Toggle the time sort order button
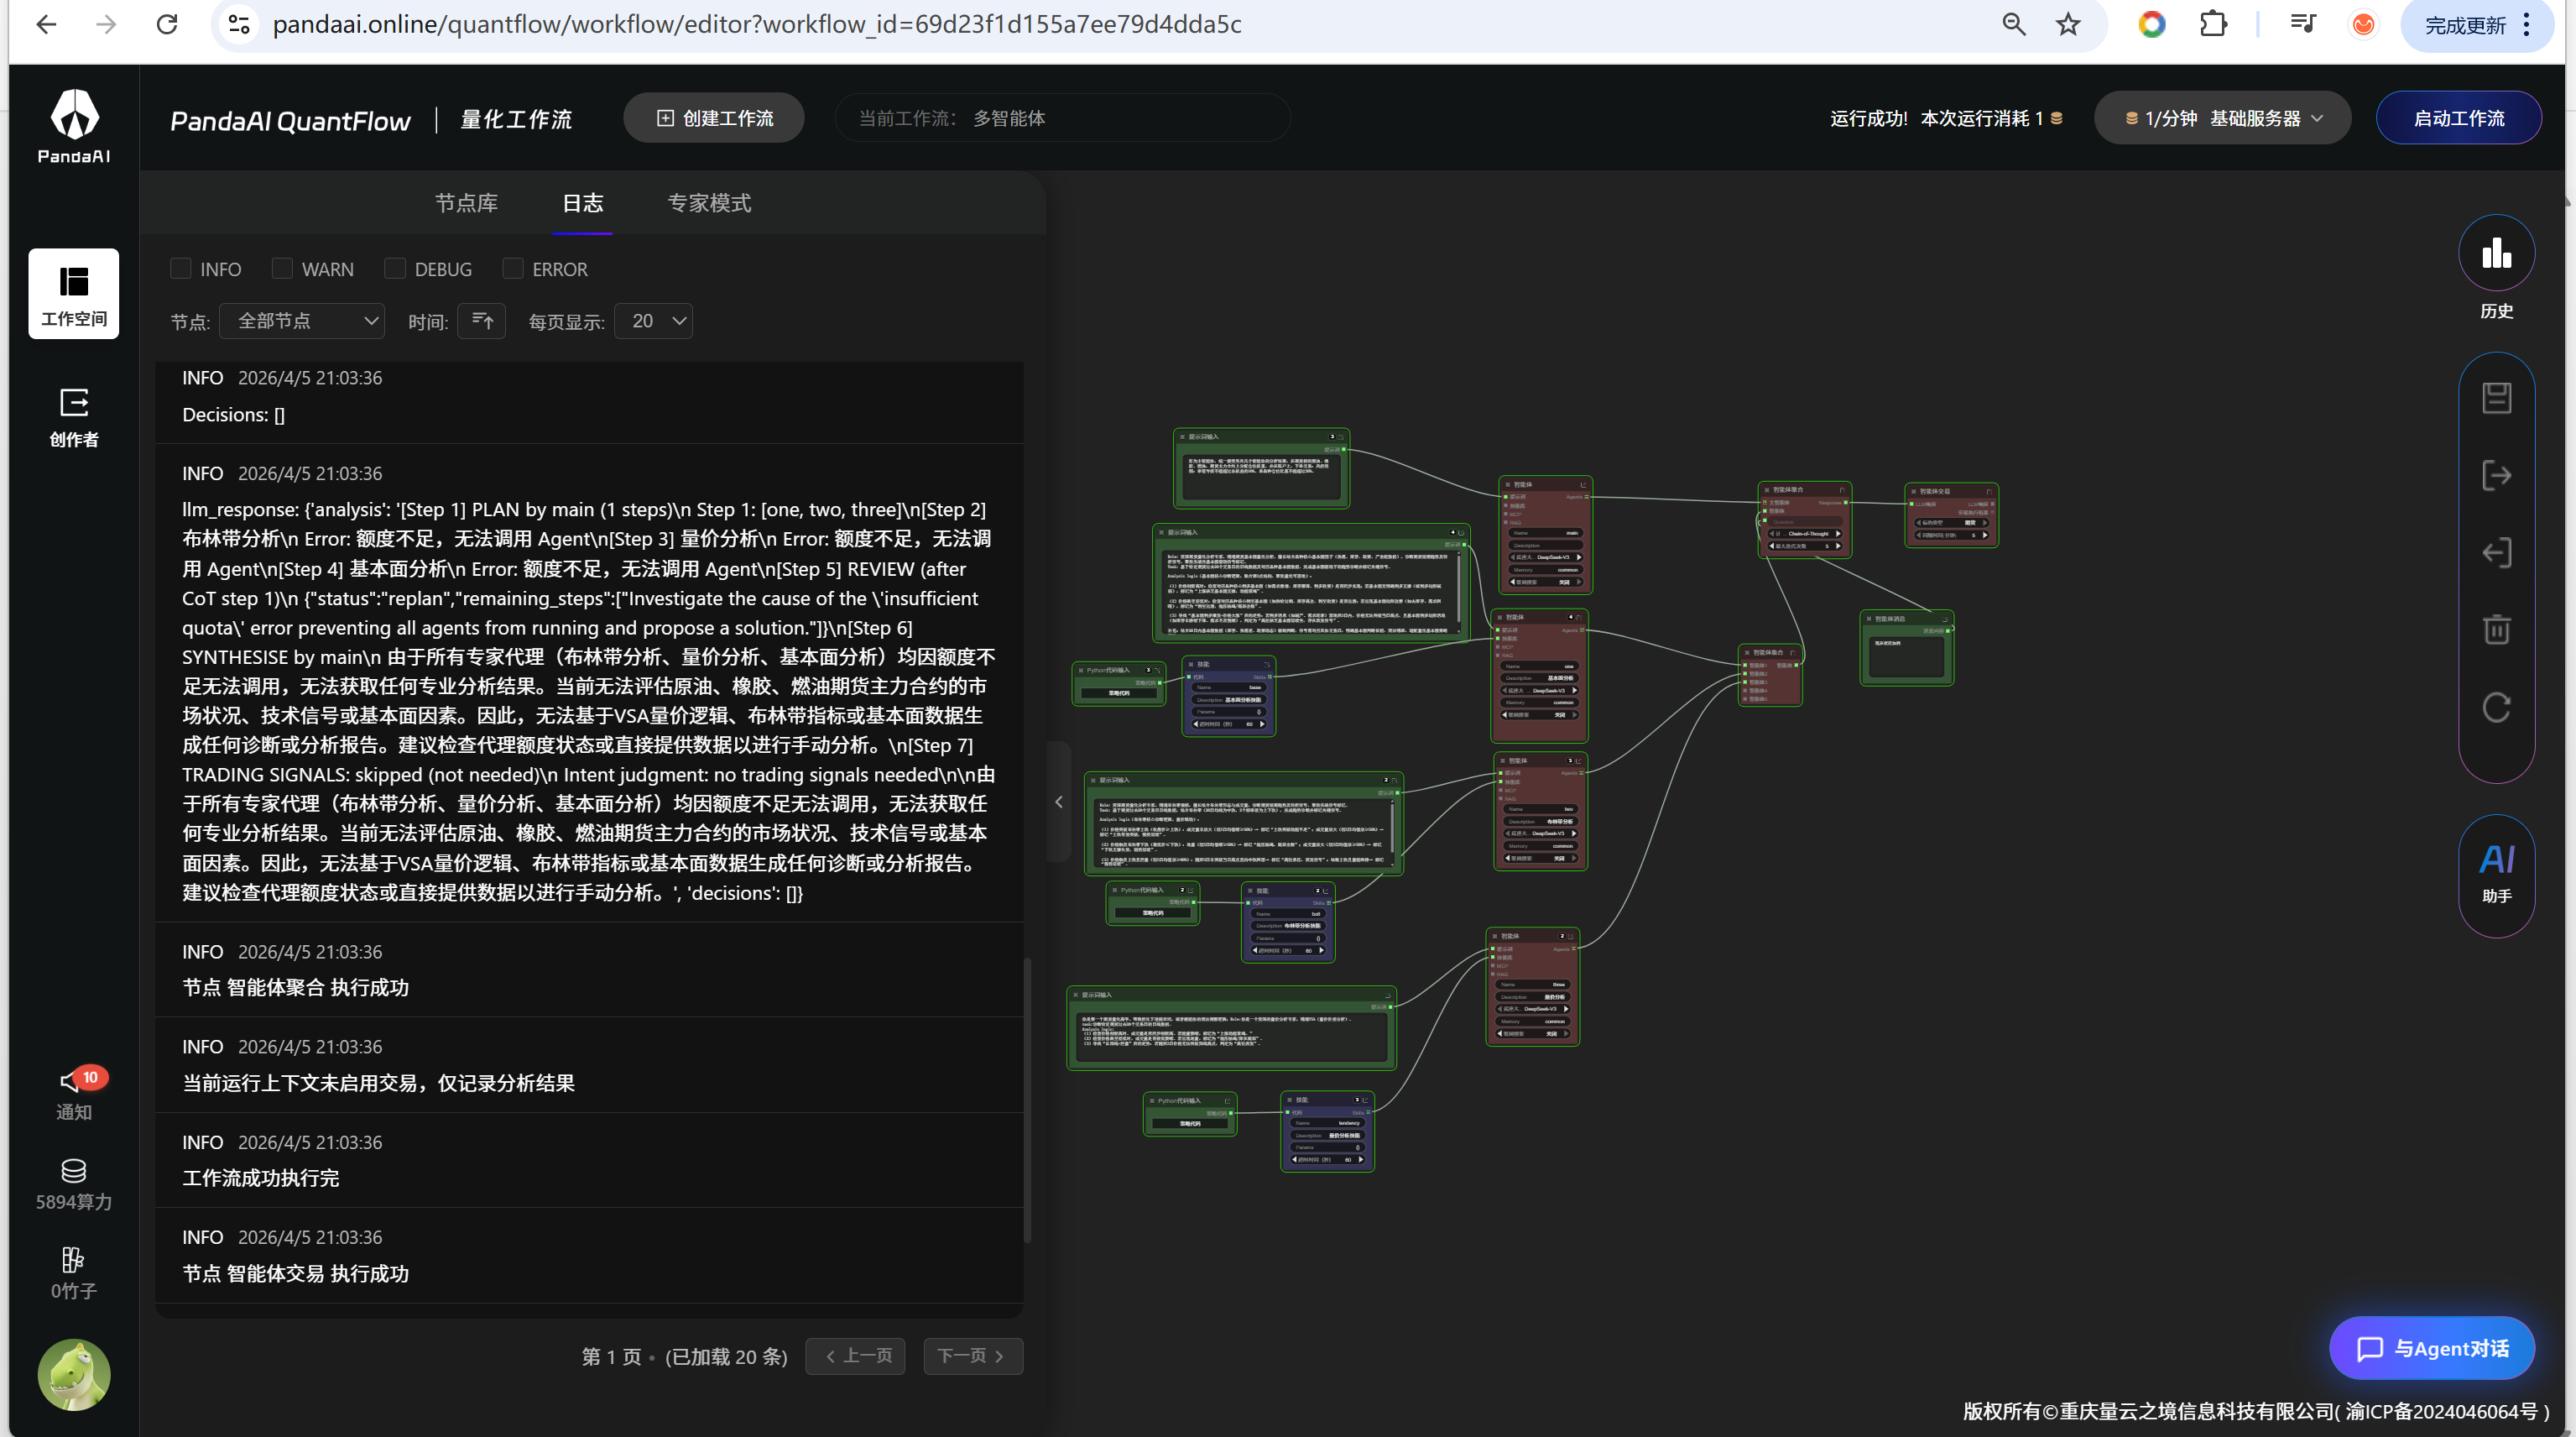The width and height of the screenshot is (2576, 1437). 482,321
